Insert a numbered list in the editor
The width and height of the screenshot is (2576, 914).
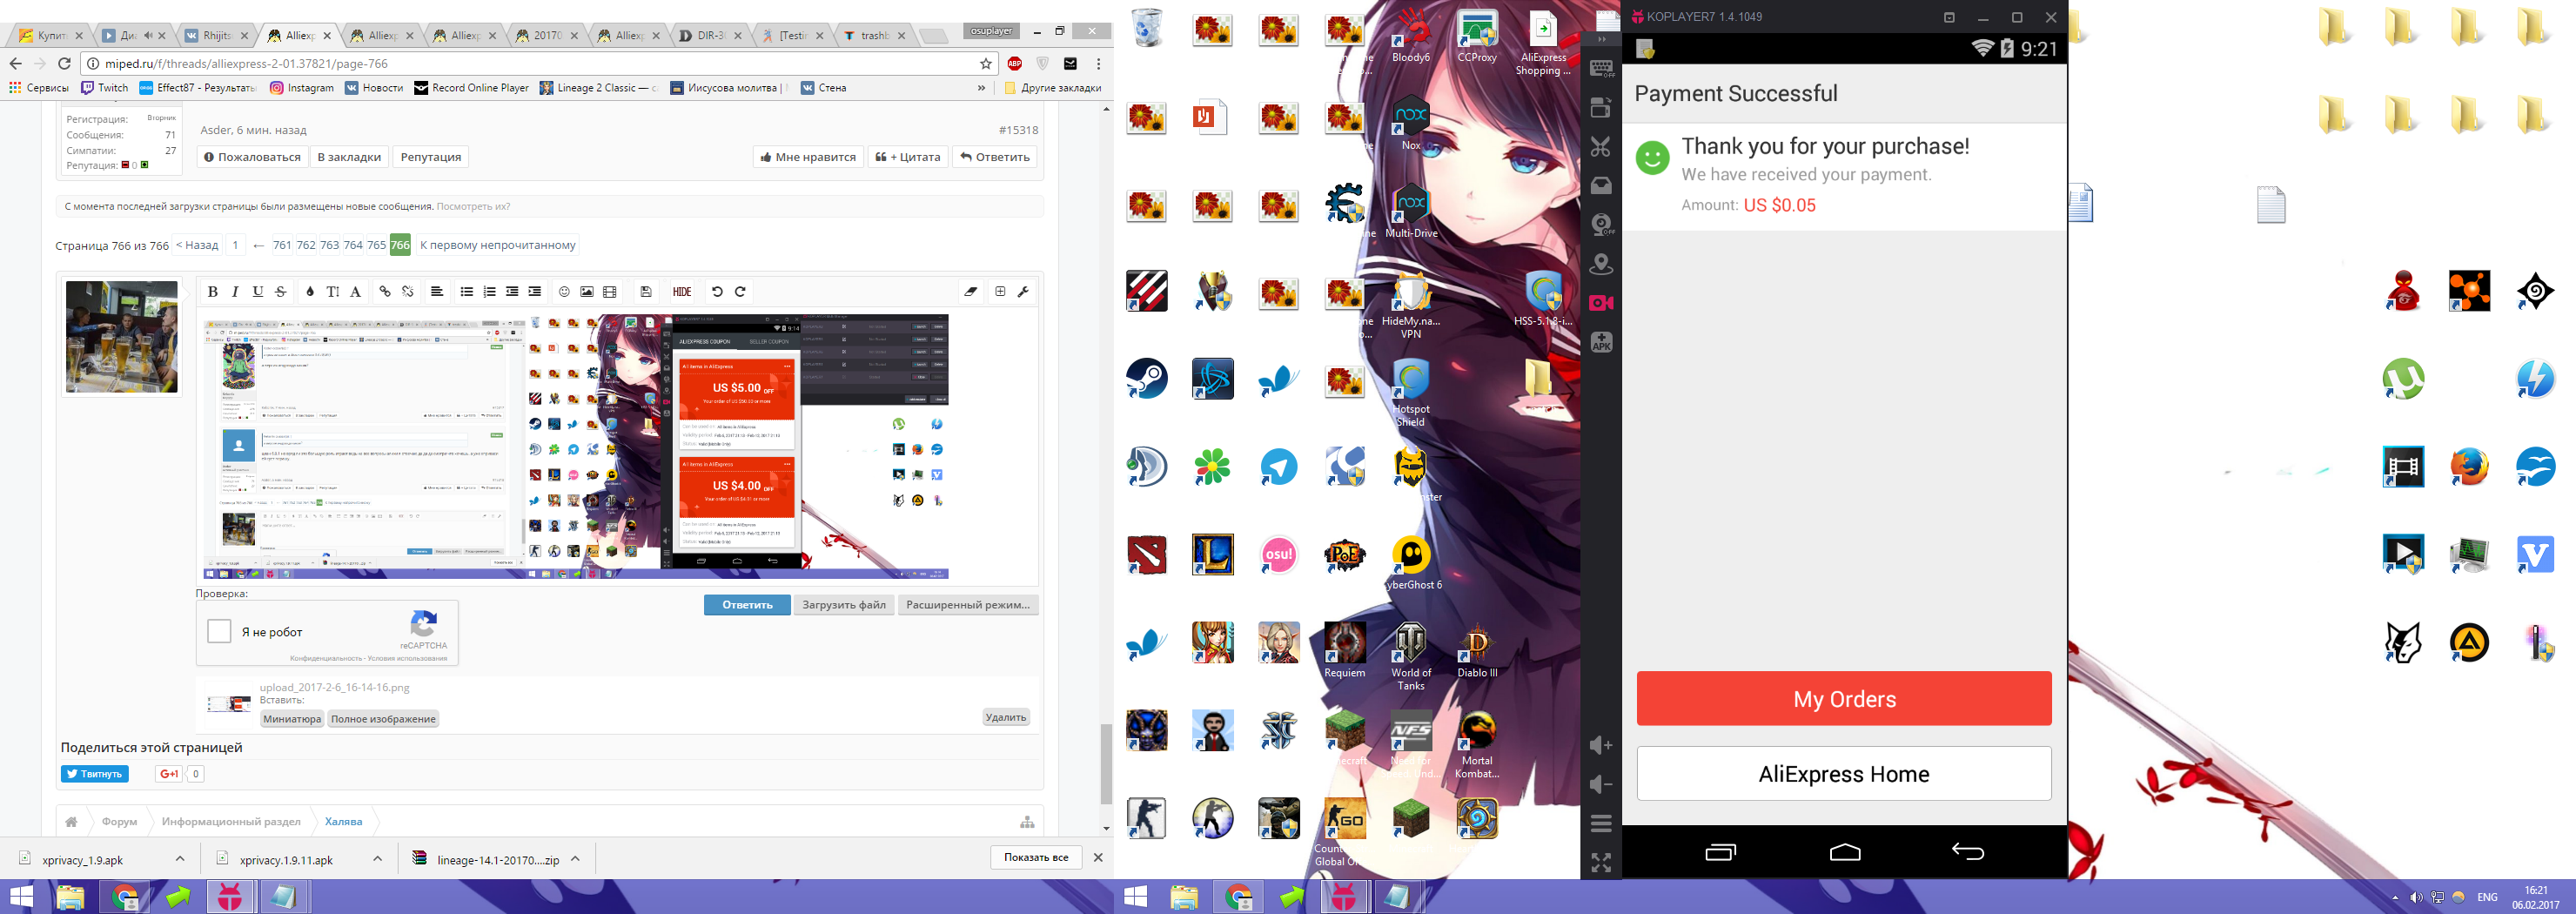click(489, 292)
